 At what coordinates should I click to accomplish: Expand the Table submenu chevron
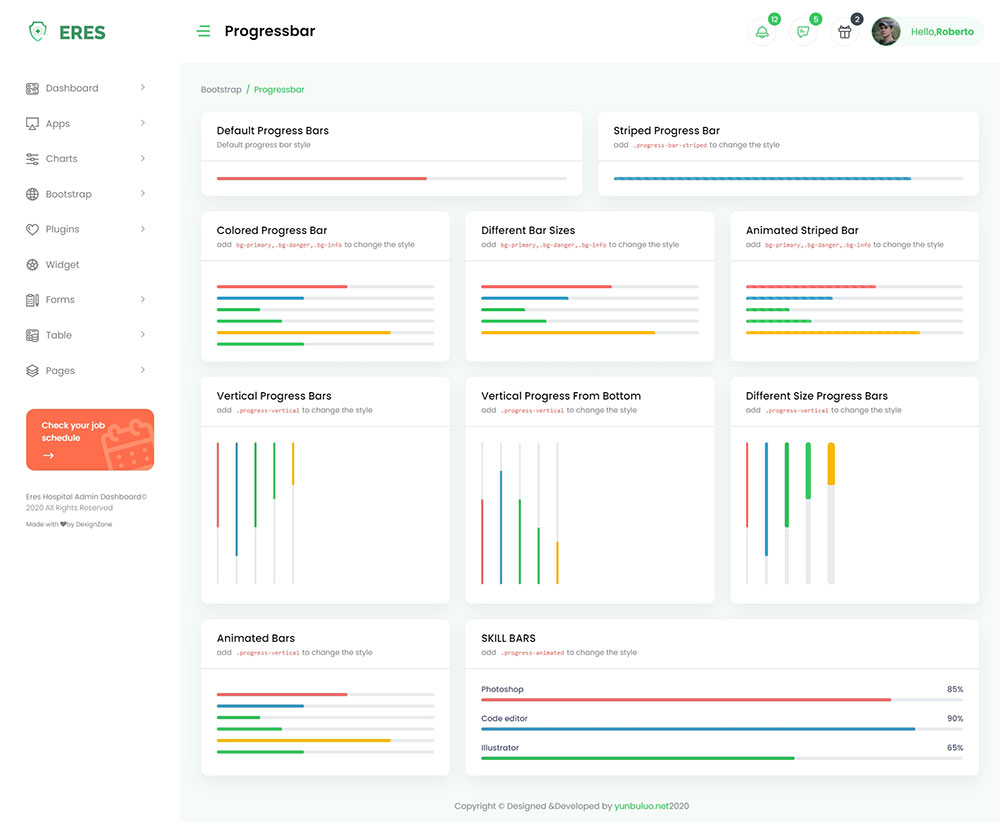pos(143,334)
